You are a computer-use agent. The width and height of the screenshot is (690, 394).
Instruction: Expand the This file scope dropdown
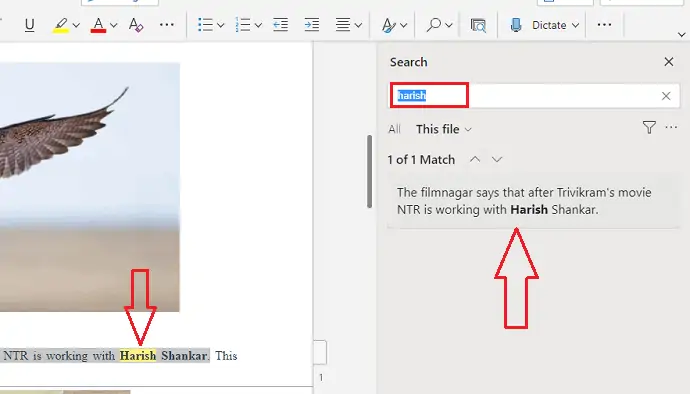pyautogui.click(x=444, y=129)
